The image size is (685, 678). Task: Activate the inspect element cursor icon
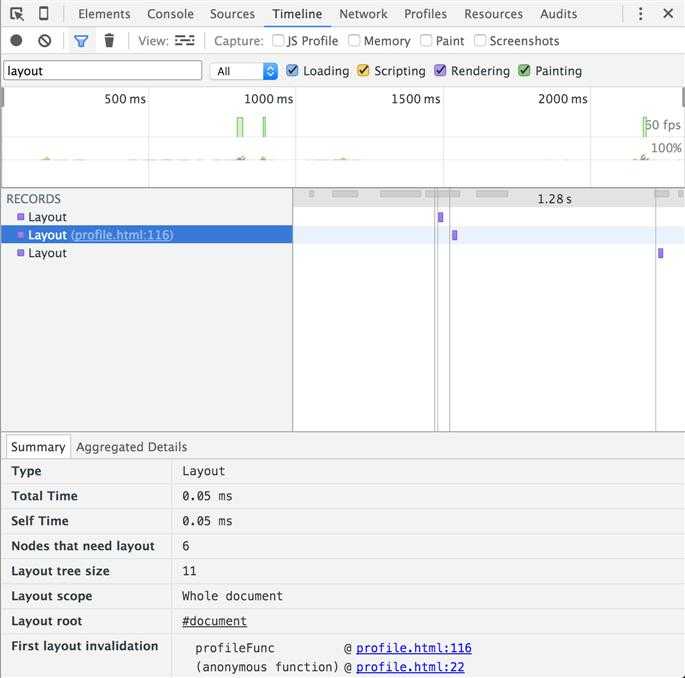click(17, 14)
